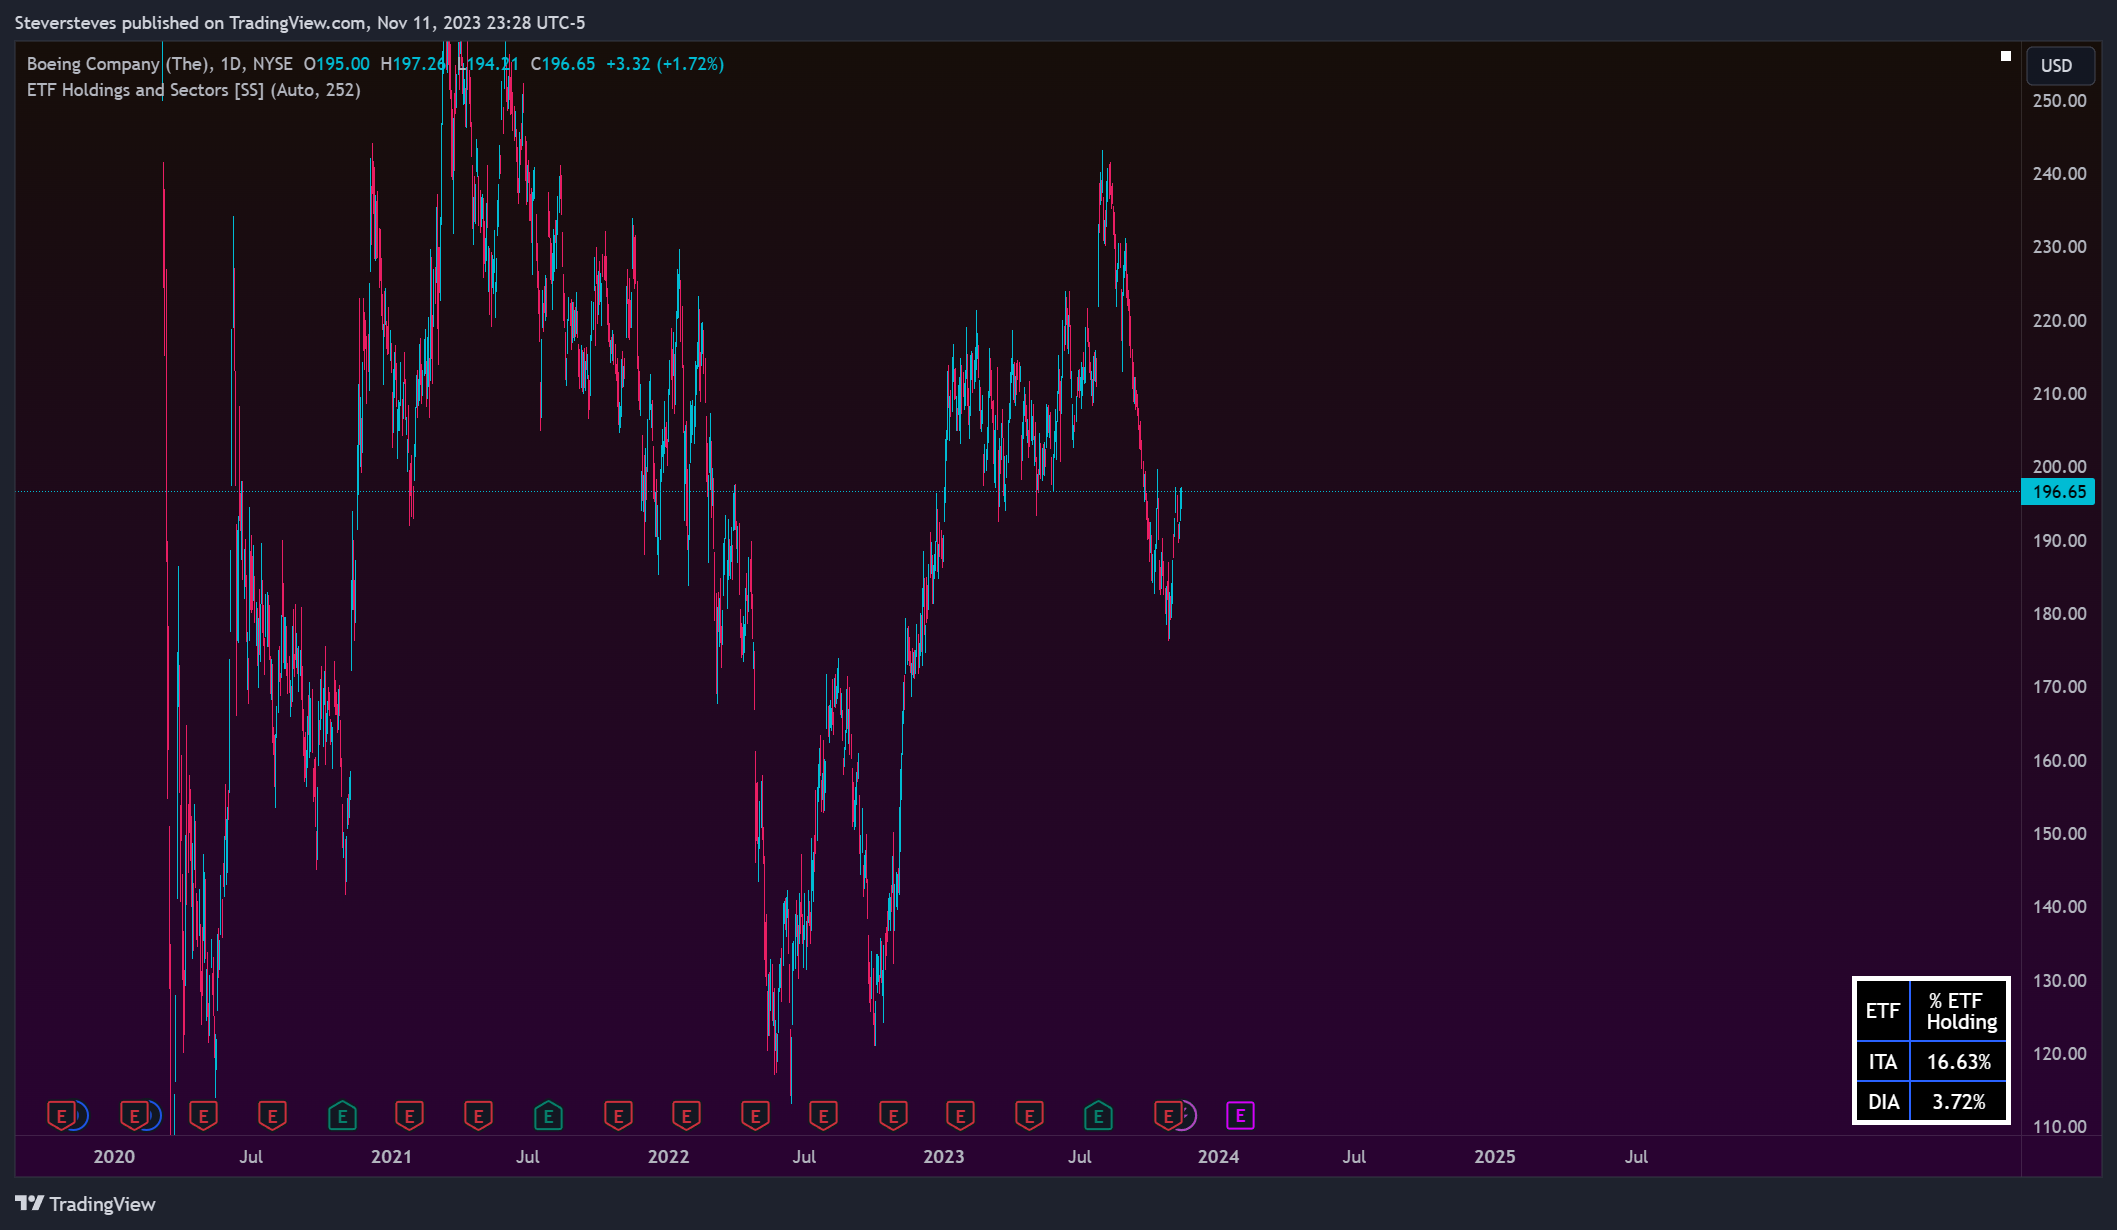The image size is (2117, 1230).
Task: Click the 110.00 price axis label
Action: pyautogui.click(x=2059, y=1127)
